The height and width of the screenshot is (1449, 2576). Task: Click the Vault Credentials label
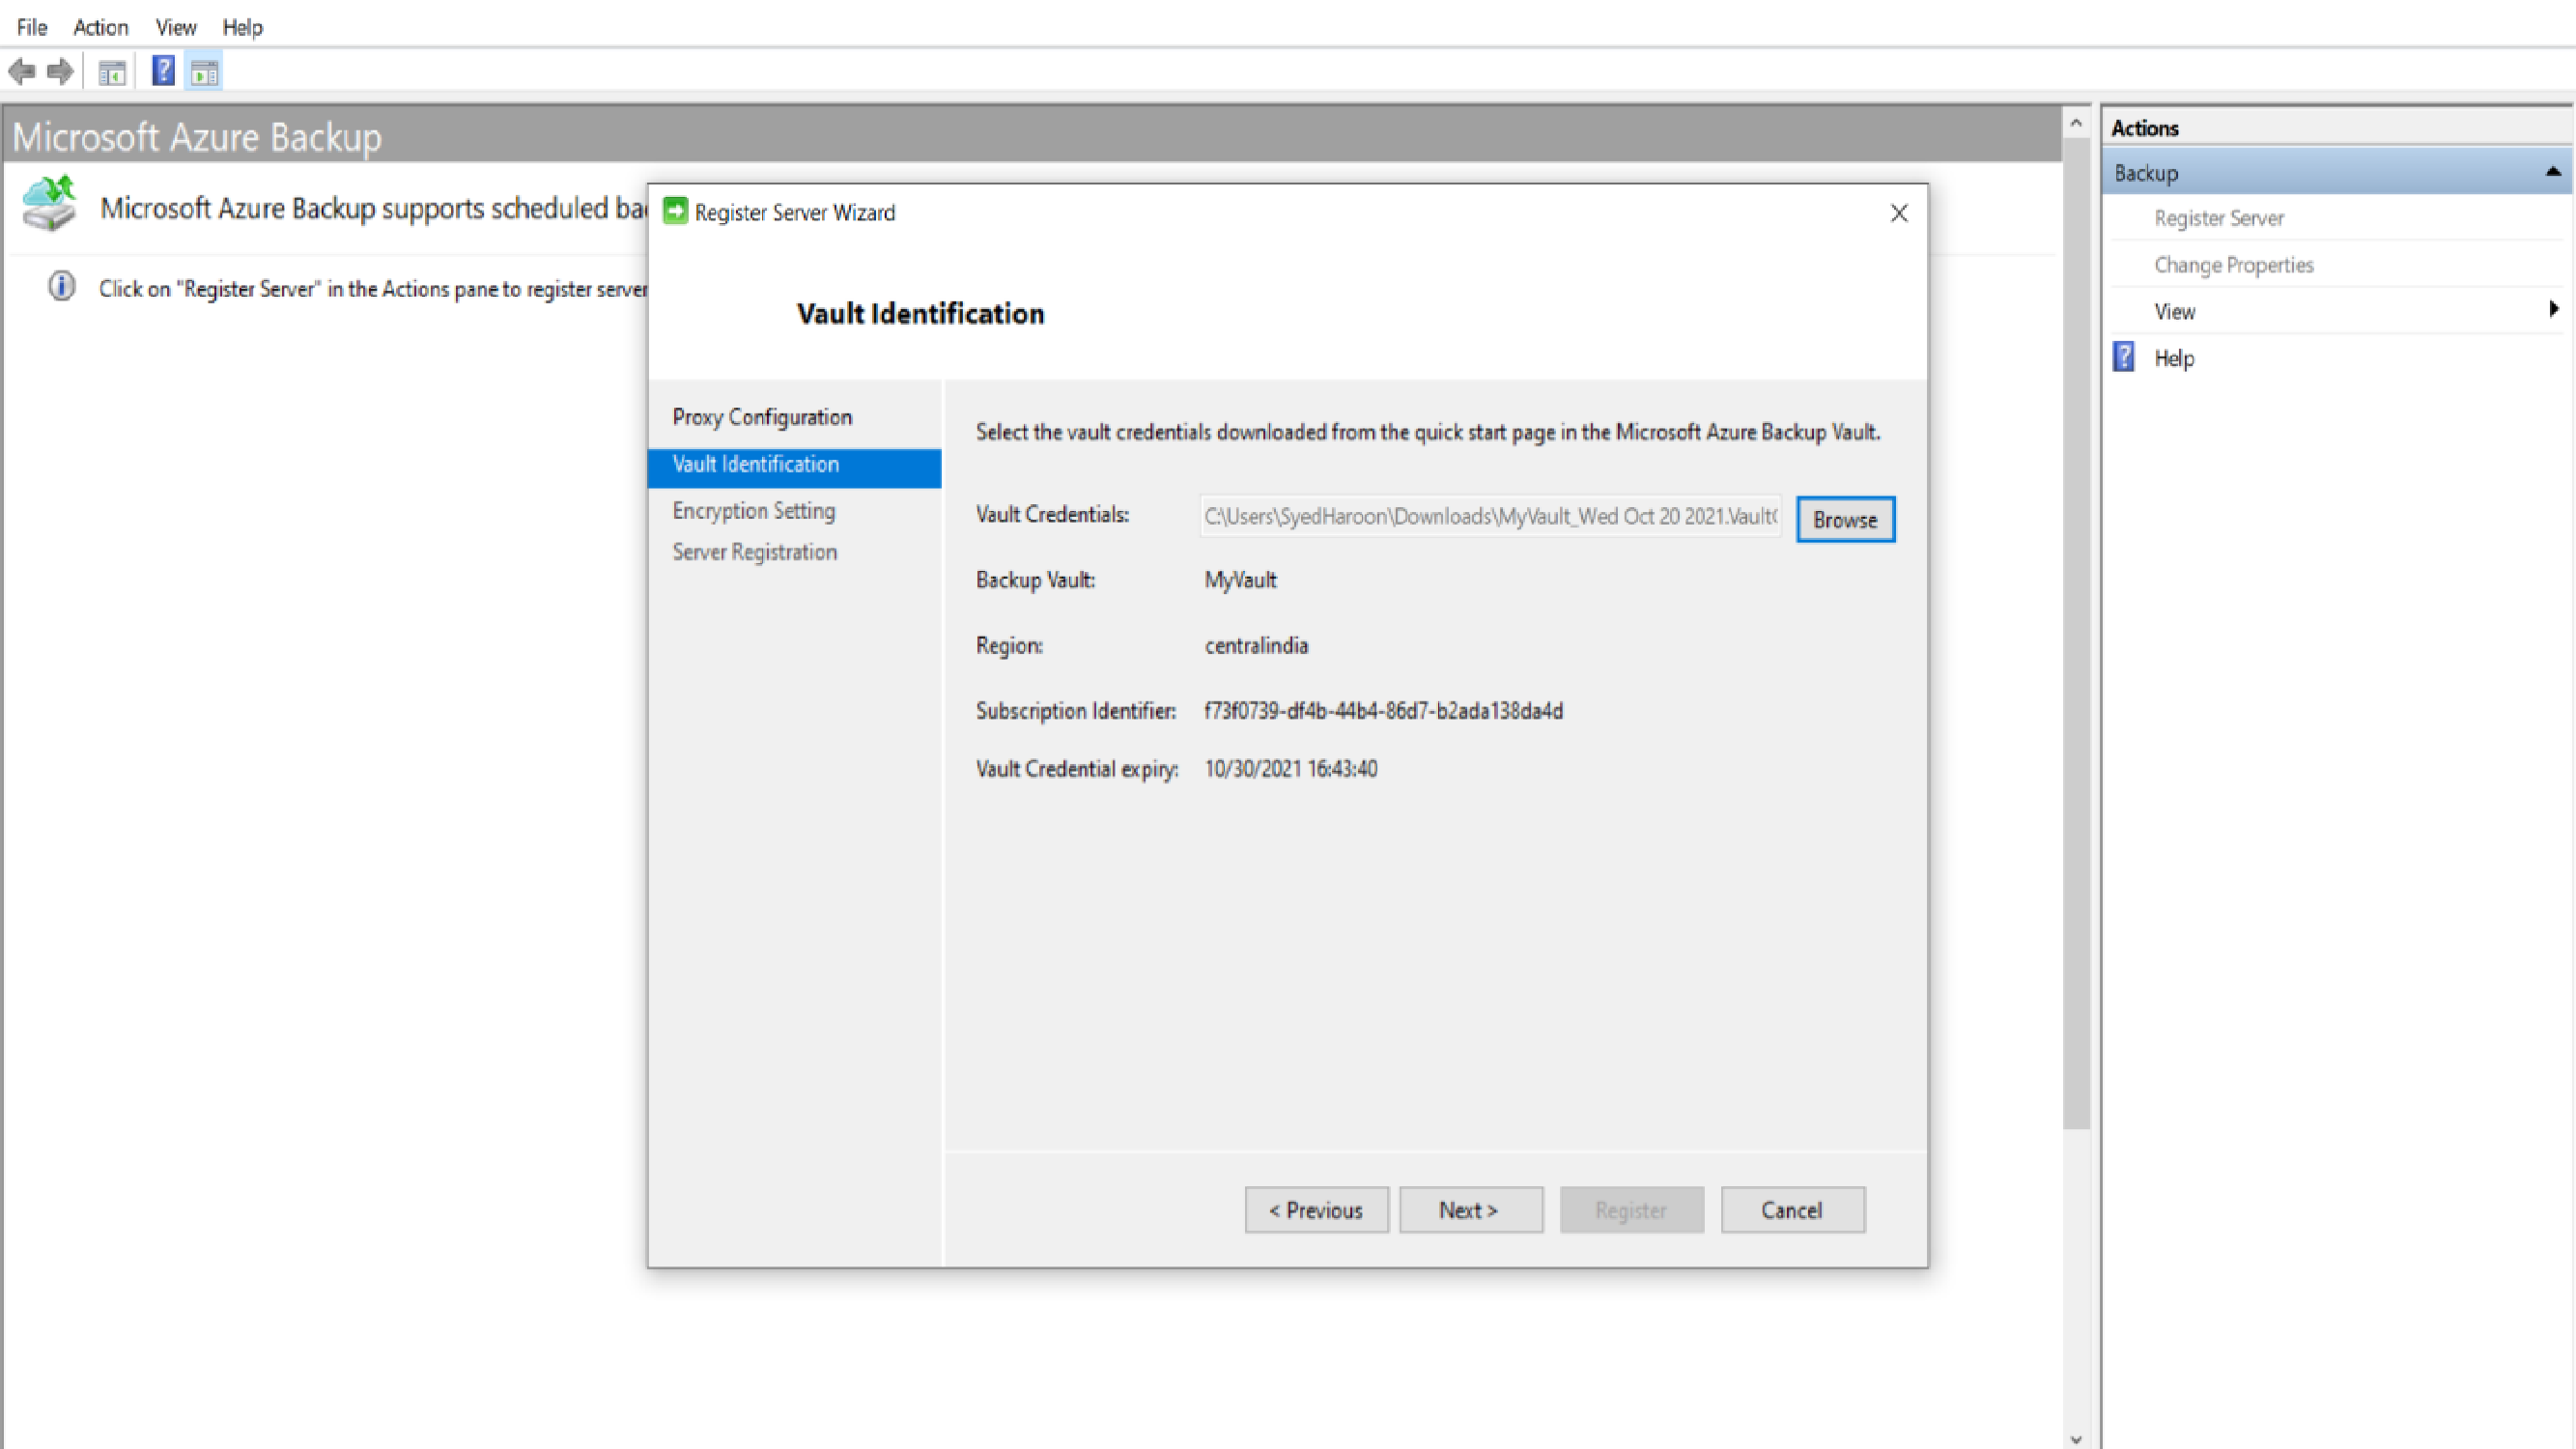tap(1052, 514)
